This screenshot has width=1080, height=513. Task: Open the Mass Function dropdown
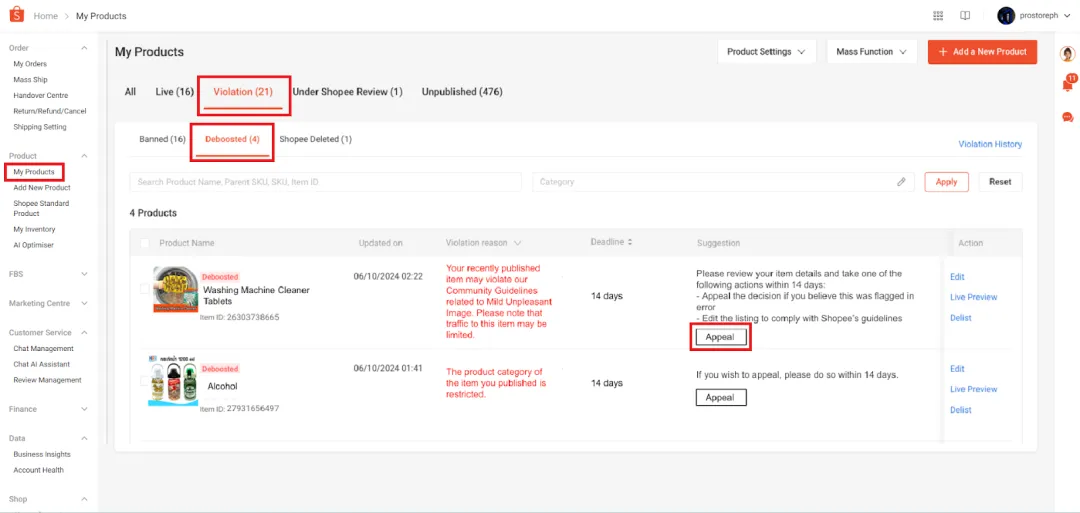pos(871,52)
